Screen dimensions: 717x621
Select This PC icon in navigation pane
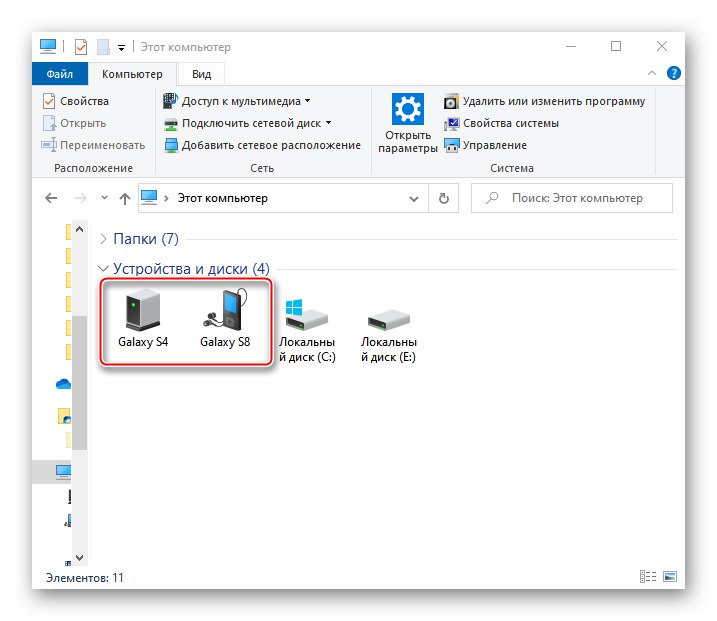(63, 471)
